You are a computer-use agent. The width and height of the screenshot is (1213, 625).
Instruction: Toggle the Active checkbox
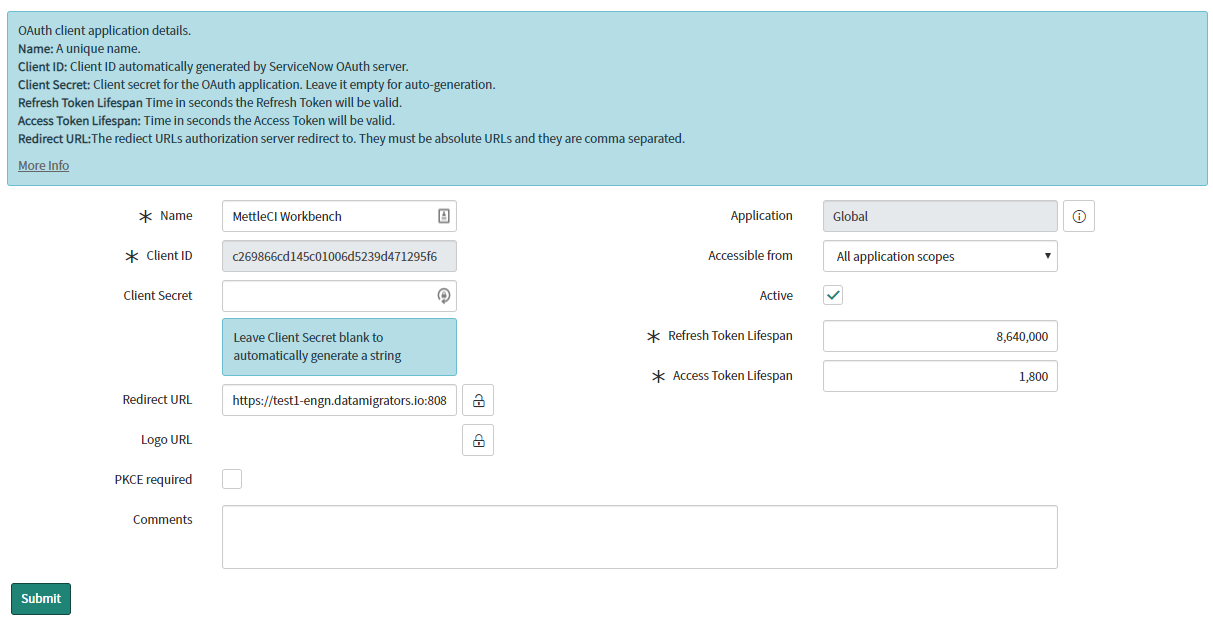click(833, 295)
